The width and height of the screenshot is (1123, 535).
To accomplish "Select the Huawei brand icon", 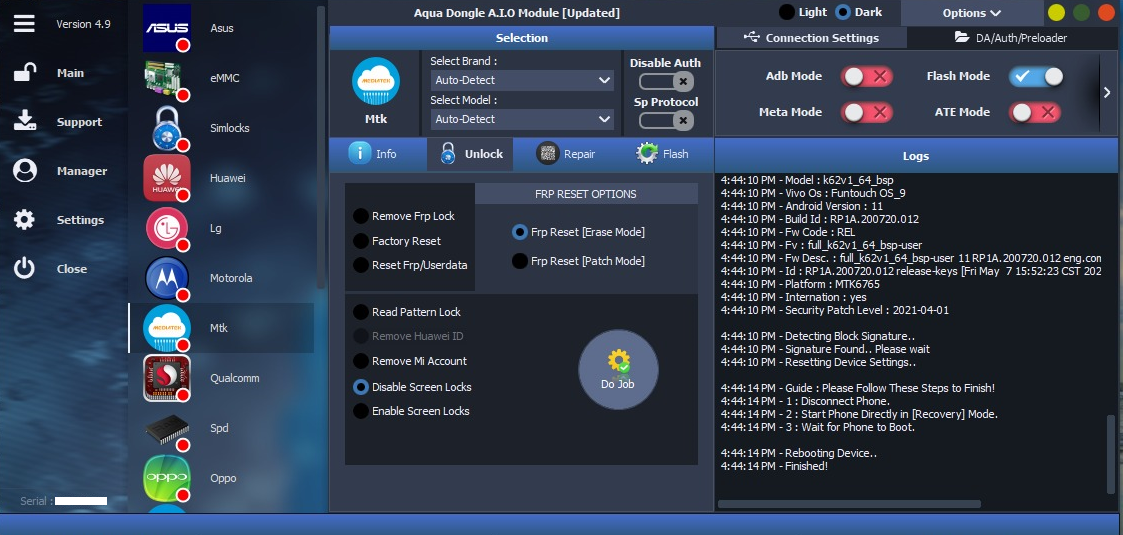I will pyautogui.click(x=167, y=178).
